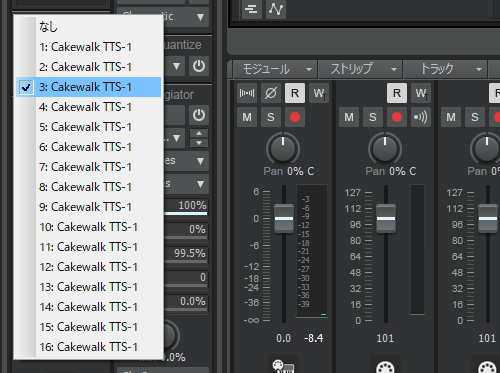Image resolution: width=500 pixels, height=373 pixels.
Task: Arm record on the second strip
Action: pyautogui.click(x=397, y=117)
